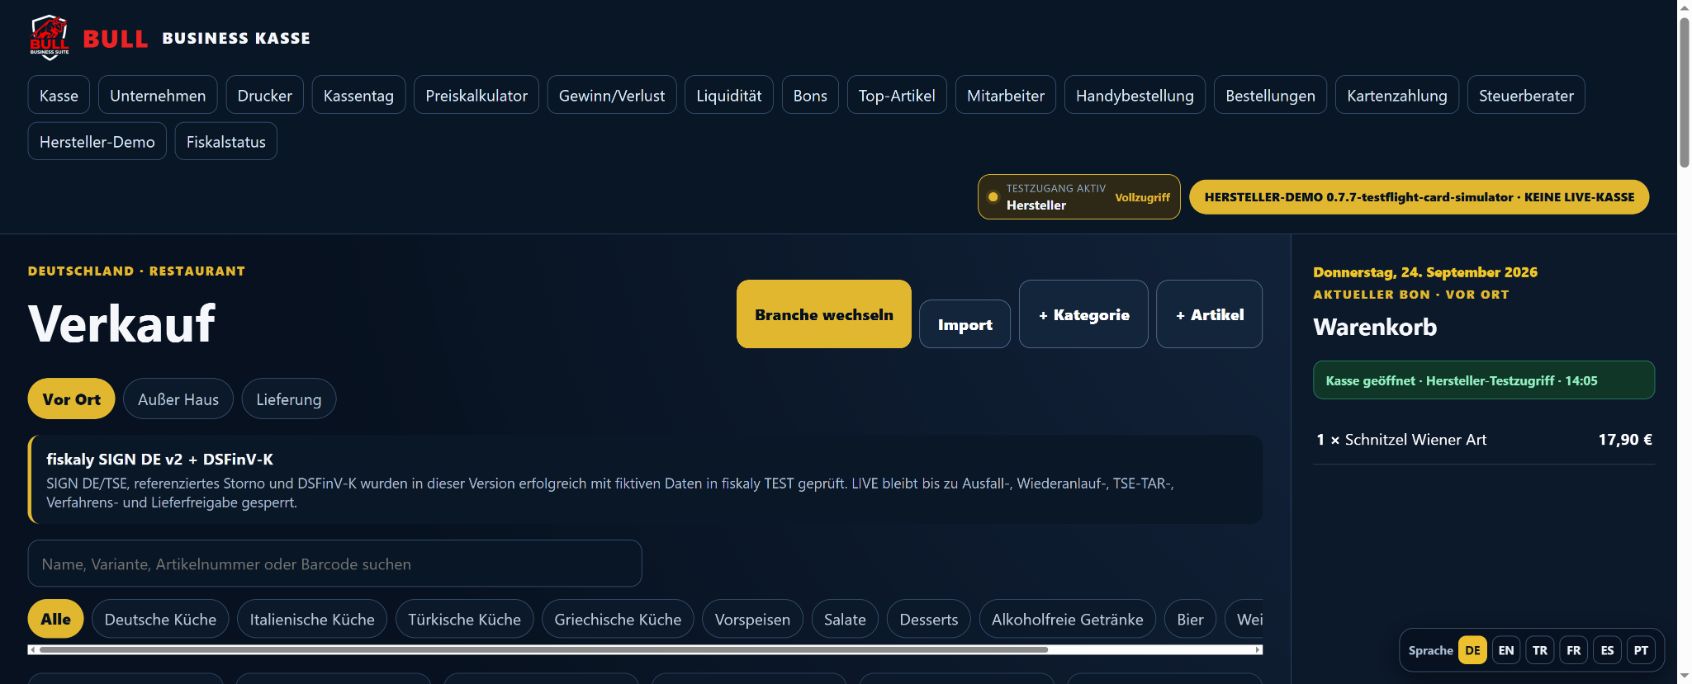Open the Import dialog
This screenshot has height=684, width=1692.
click(x=965, y=324)
